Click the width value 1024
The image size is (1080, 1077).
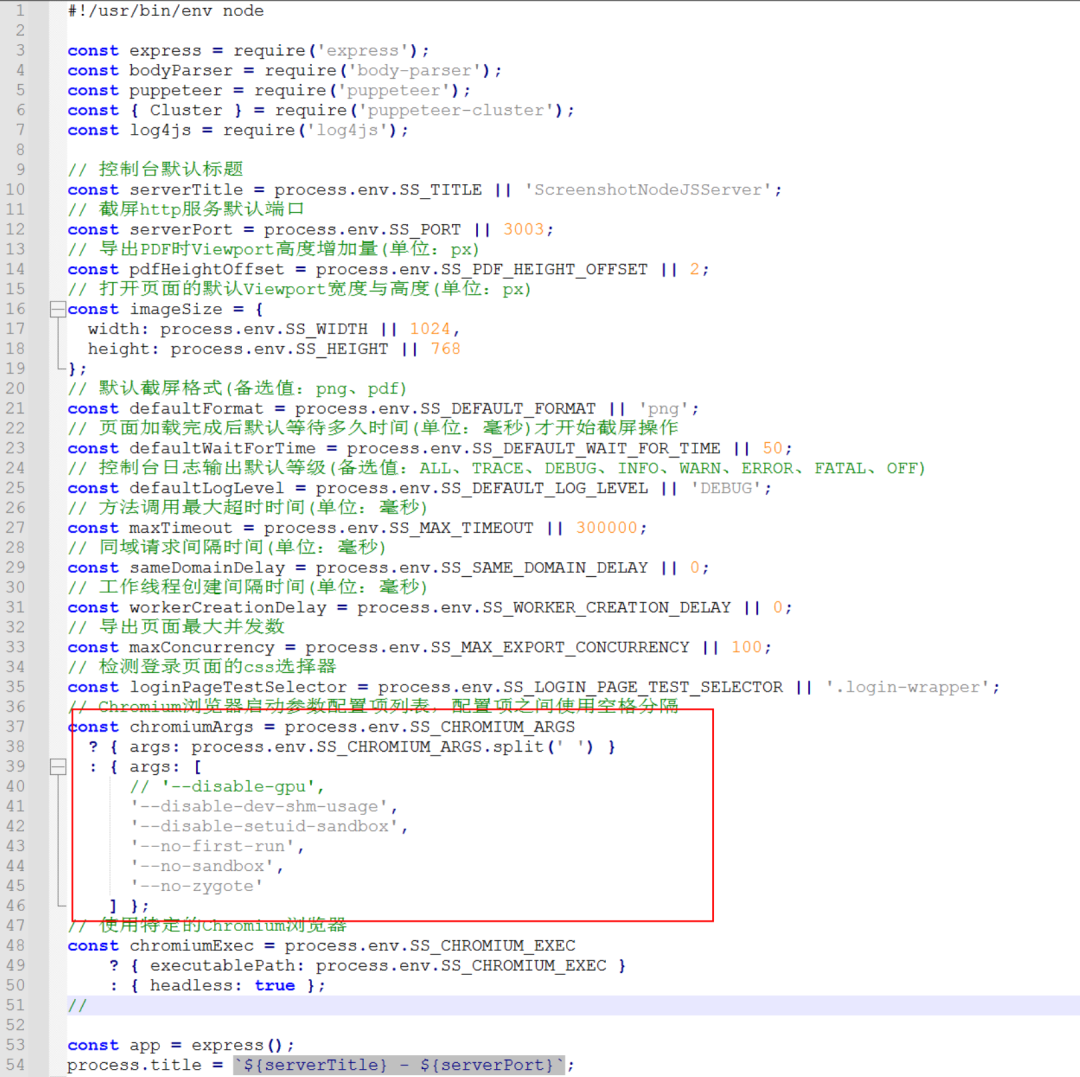pos(430,329)
